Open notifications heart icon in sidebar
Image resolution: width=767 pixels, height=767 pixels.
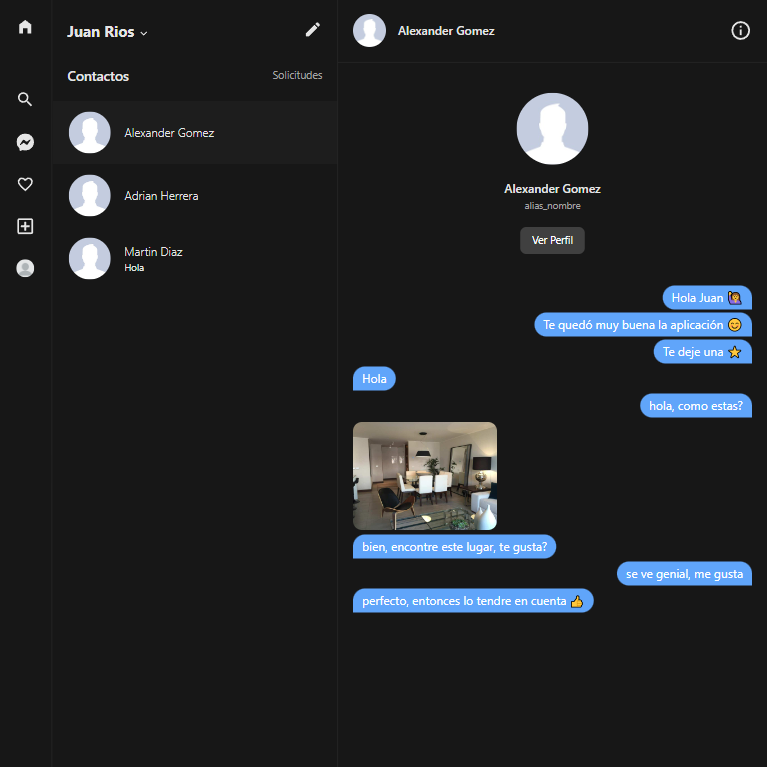(x=26, y=184)
